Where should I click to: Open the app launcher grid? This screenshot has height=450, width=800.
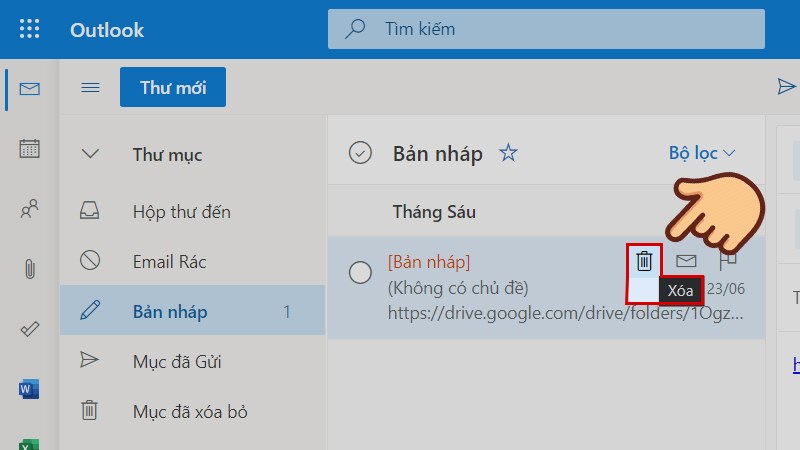pyautogui.click(x=29, y=29)
